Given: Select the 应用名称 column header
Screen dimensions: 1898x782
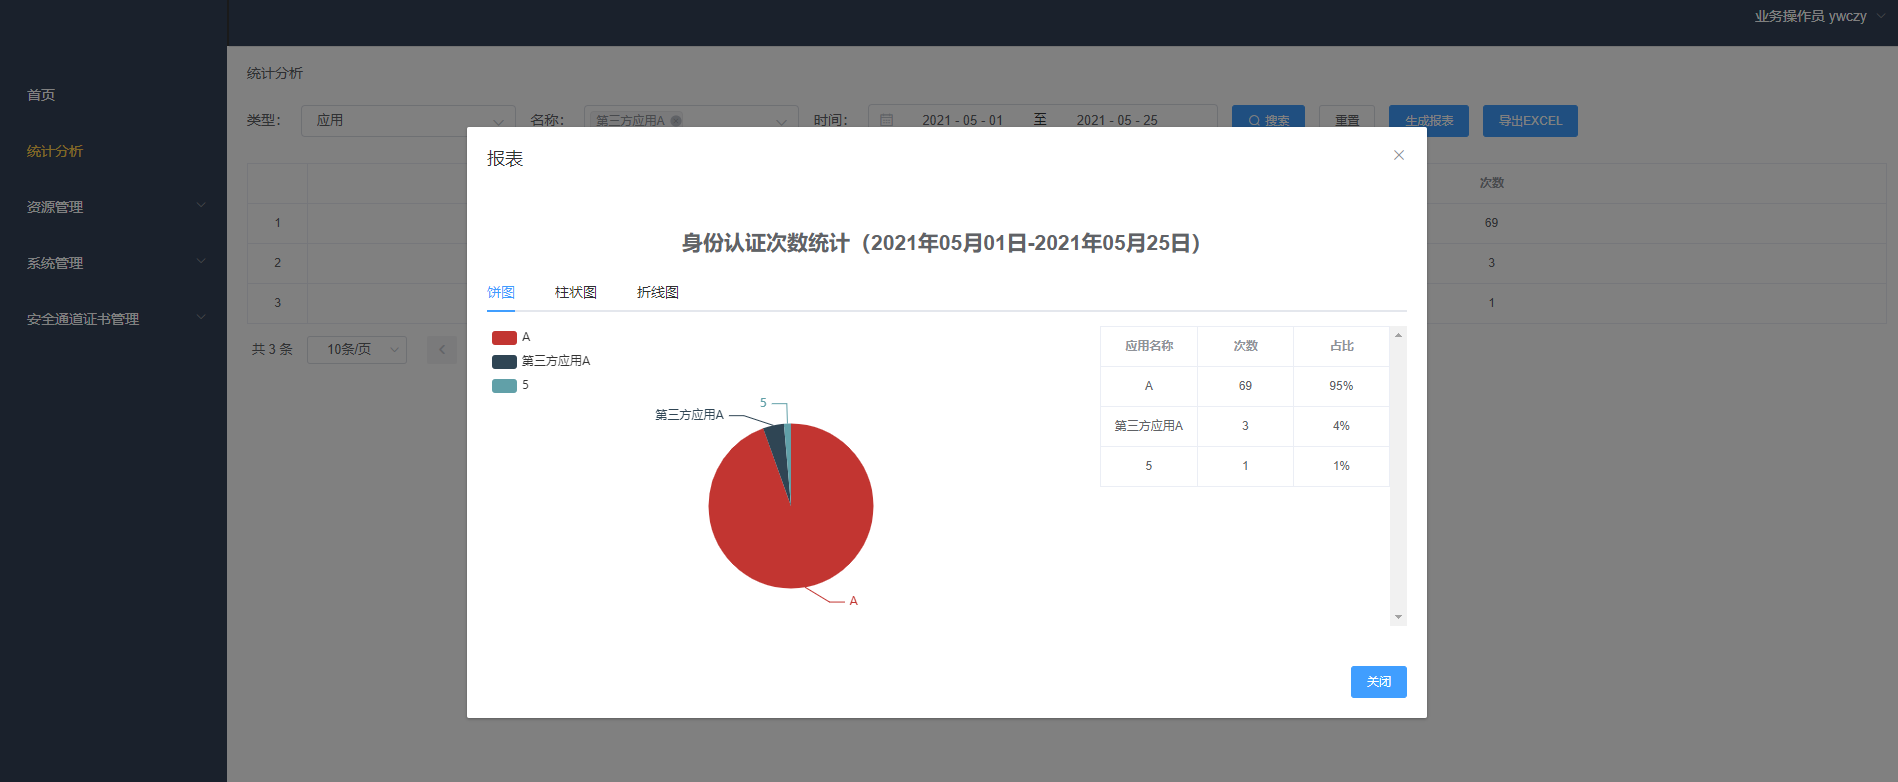Looking at the screenshot, I should (x=1149, y=346).
